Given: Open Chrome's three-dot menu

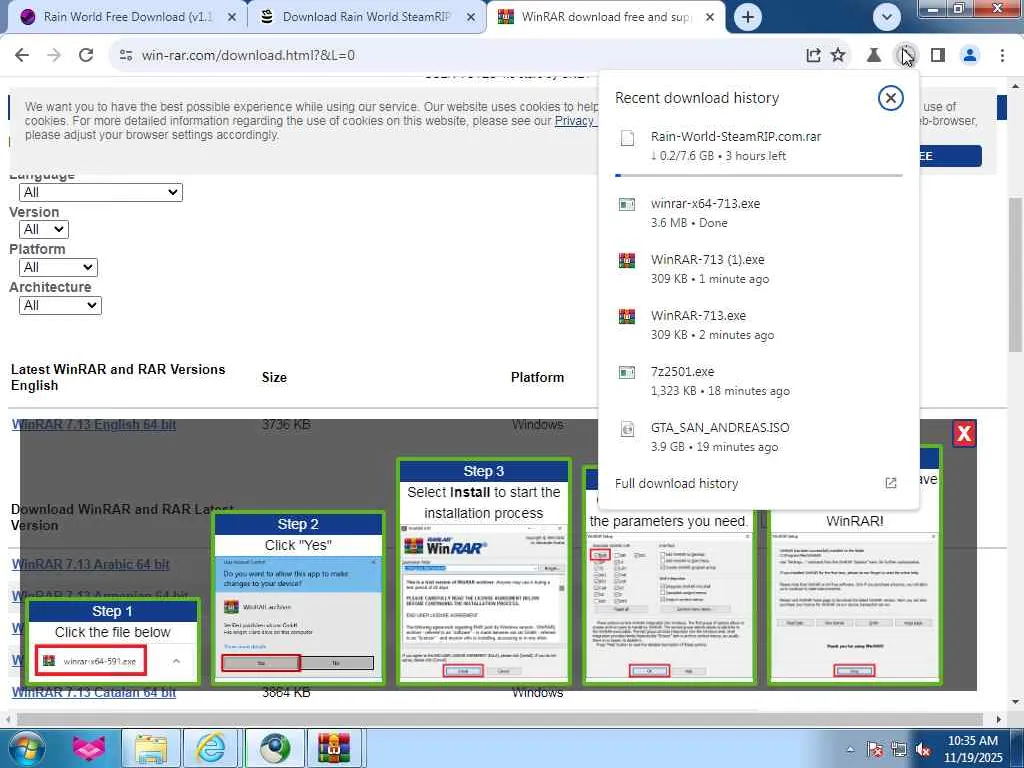Looking at the screenshot, I should [1002, 56].
